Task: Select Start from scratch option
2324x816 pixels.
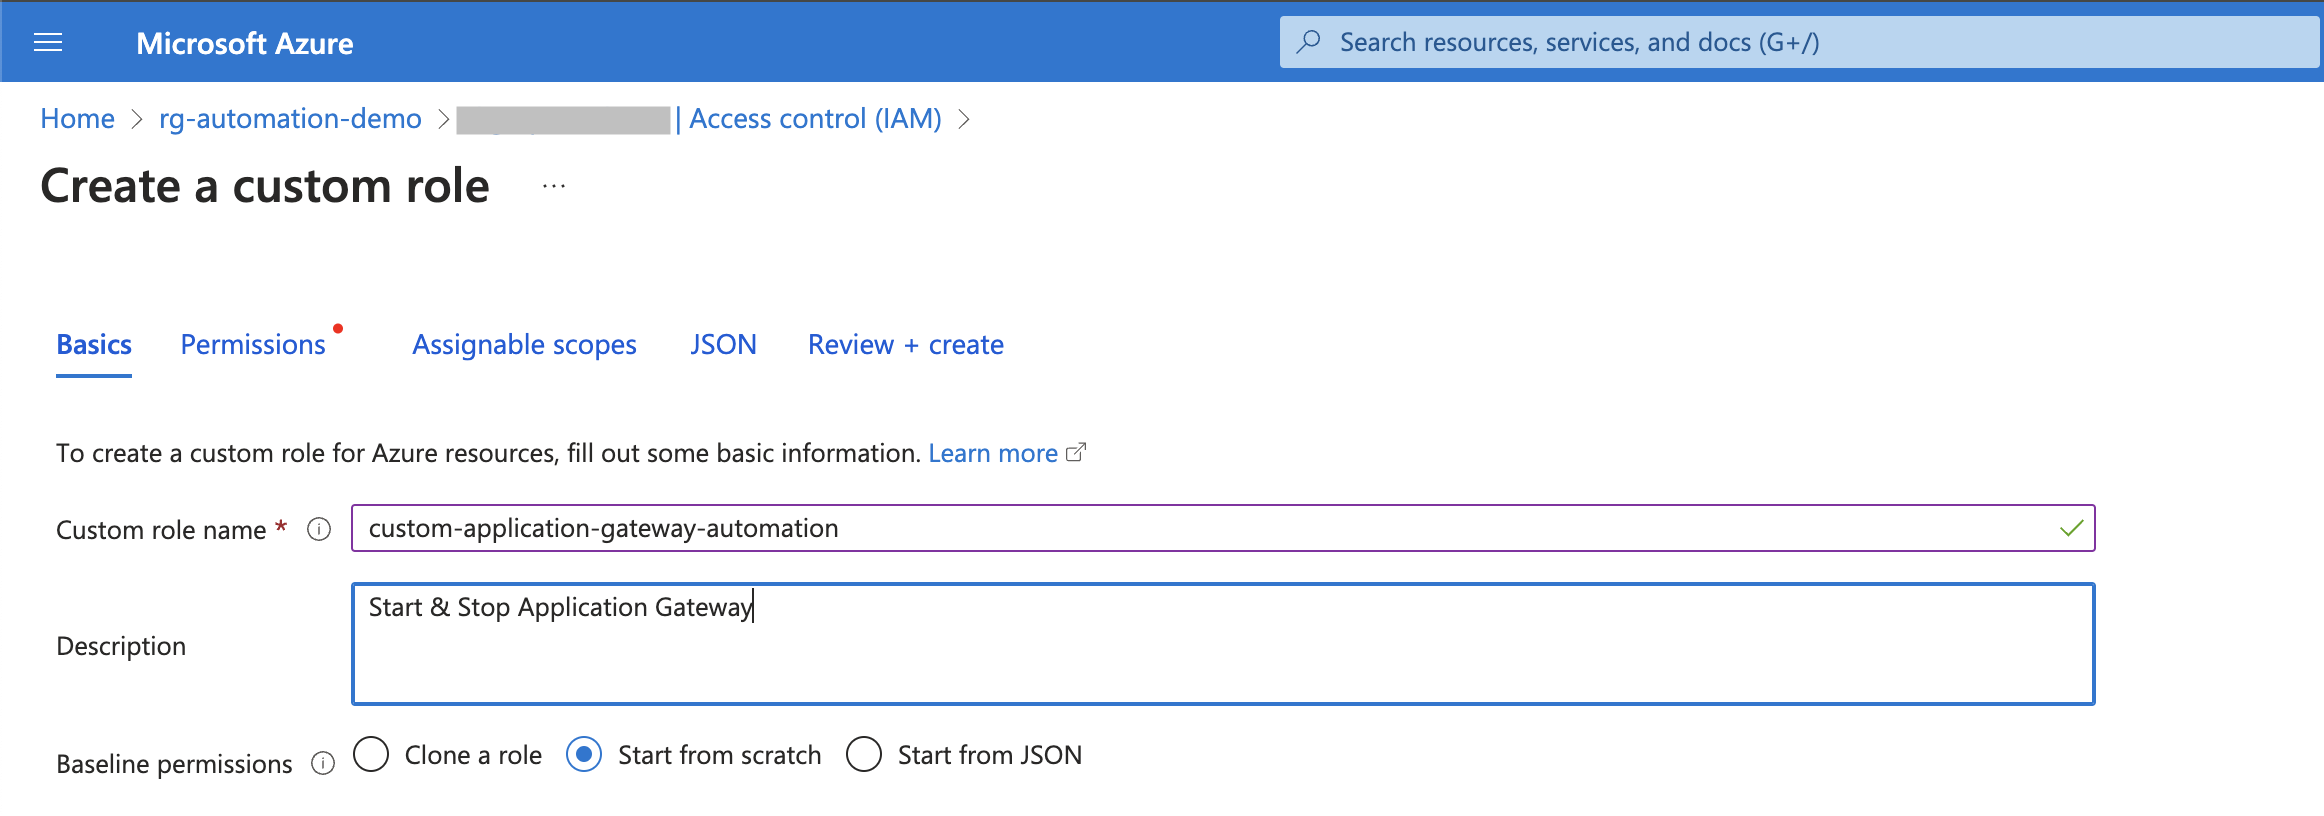Action: pos(584,755)
